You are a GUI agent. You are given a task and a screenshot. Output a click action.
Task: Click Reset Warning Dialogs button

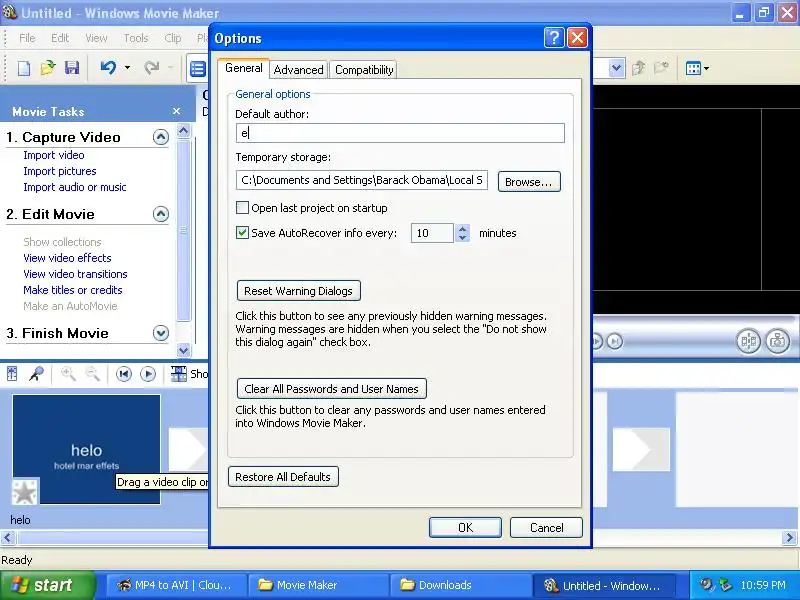pos(298,291)
